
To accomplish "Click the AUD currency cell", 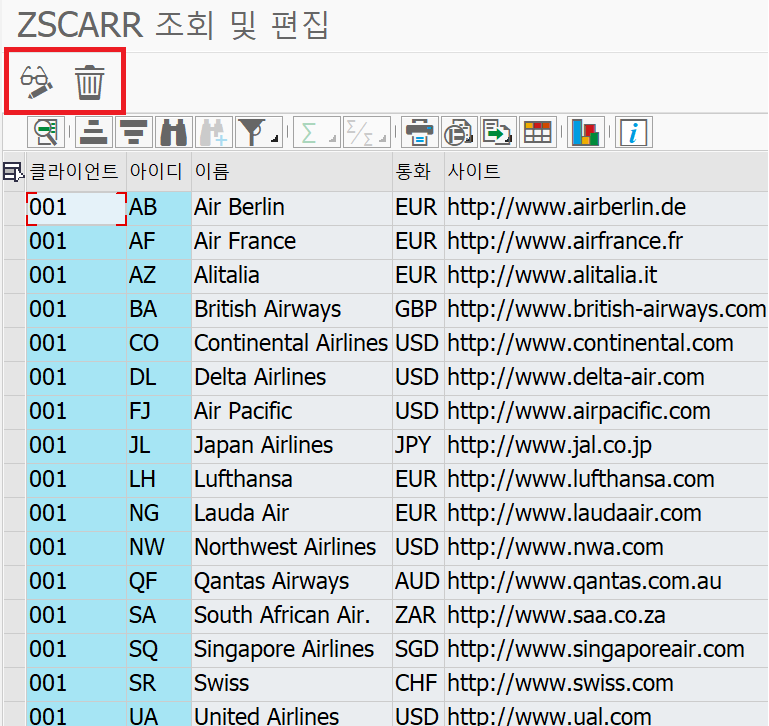I will [x=418, y=583].
